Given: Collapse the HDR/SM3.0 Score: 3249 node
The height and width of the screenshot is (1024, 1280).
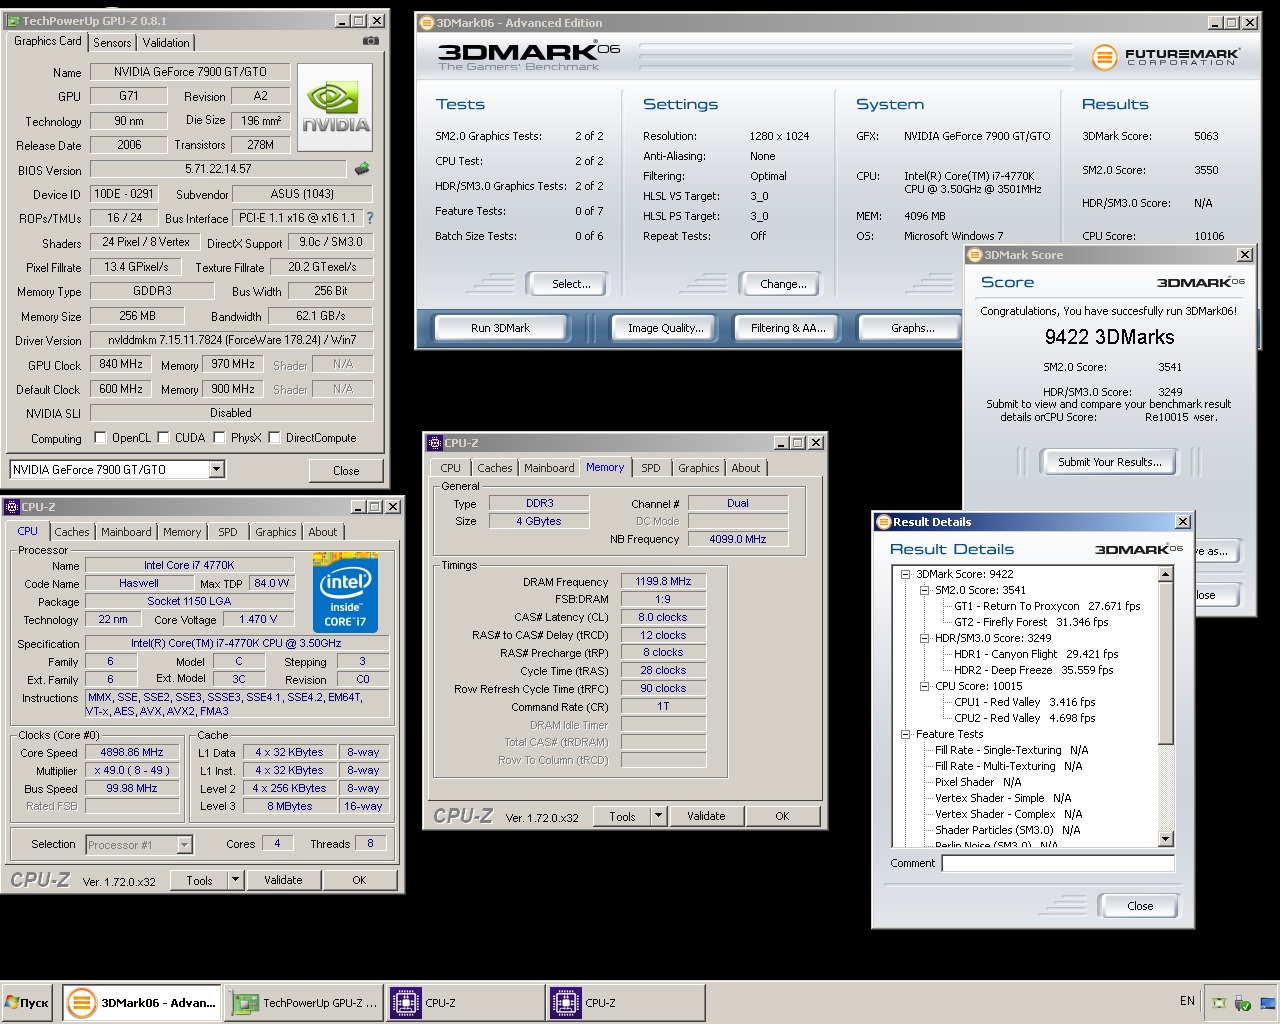Looking at the screenshot, I should click(x=924, y=638).
